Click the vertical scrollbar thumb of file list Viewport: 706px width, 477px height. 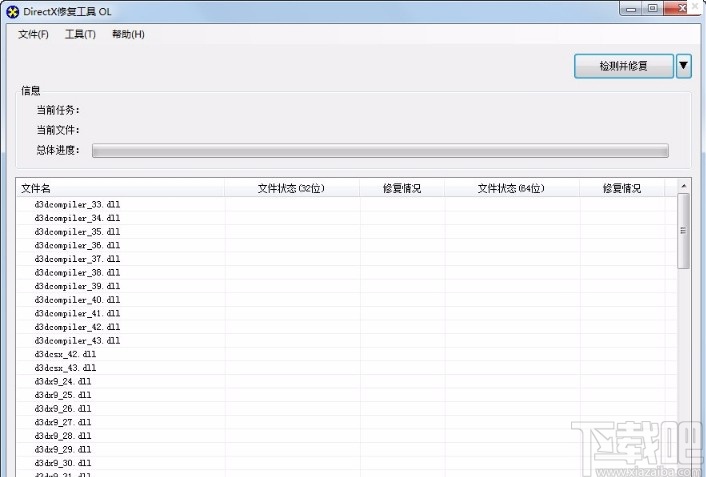coord(683,231)
